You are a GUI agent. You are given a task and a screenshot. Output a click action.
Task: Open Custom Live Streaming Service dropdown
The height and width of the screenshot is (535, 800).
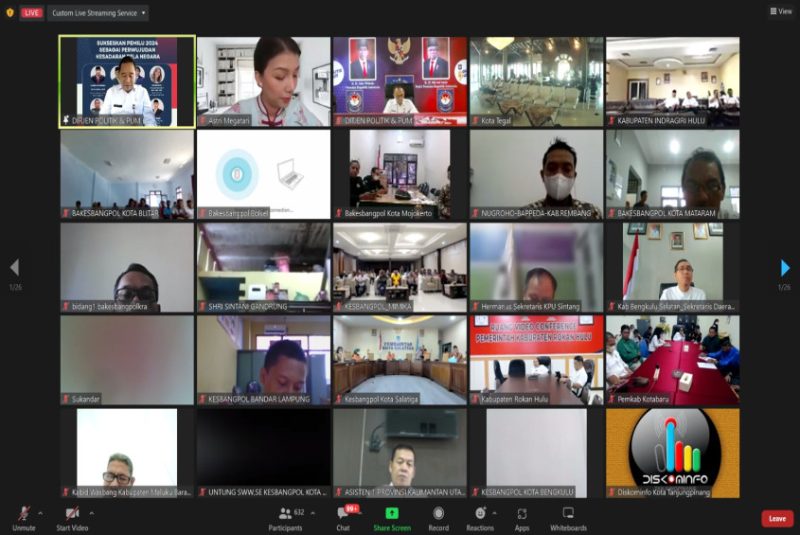(x=98, y=13)
